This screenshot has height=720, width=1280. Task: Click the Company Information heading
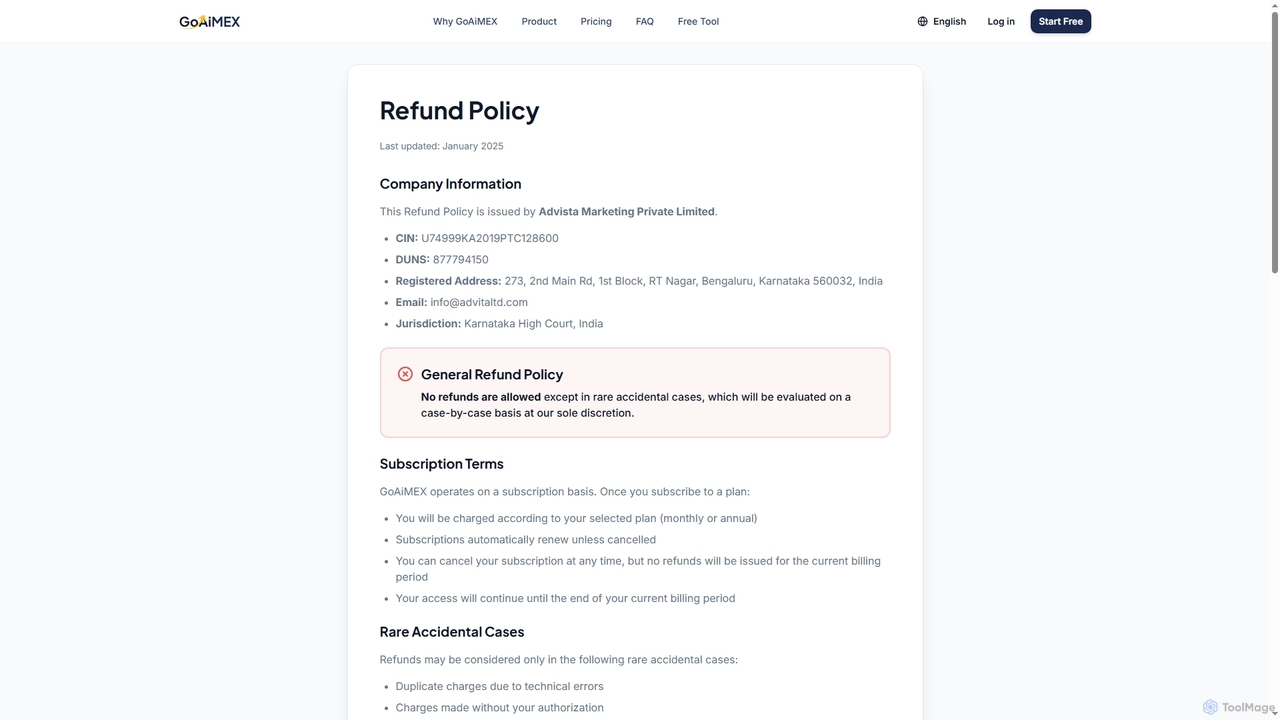[x=450, y=184]
